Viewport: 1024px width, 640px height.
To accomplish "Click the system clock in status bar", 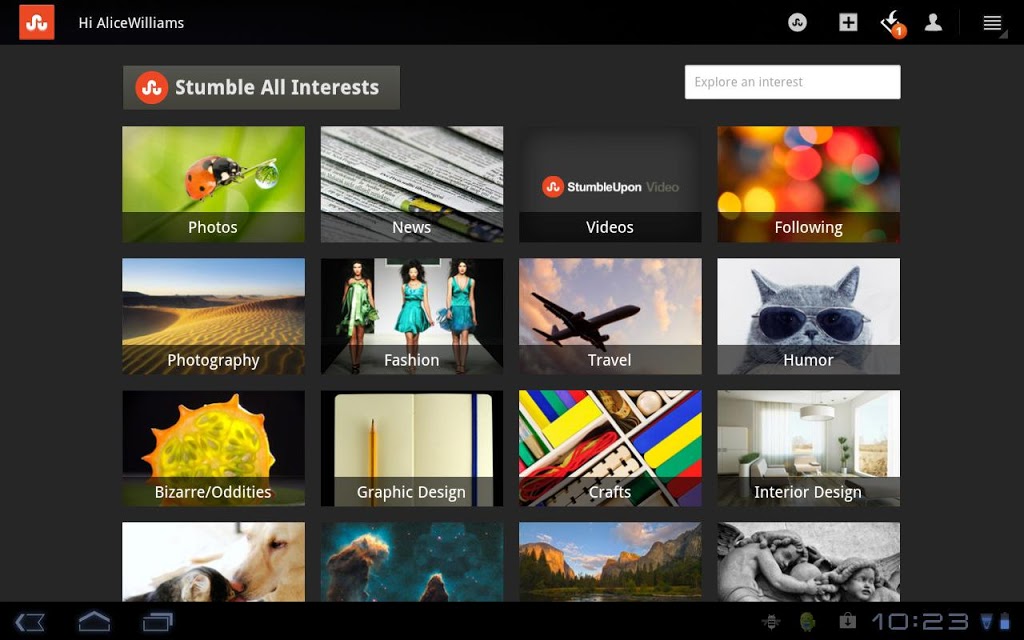I will point(919,622).
